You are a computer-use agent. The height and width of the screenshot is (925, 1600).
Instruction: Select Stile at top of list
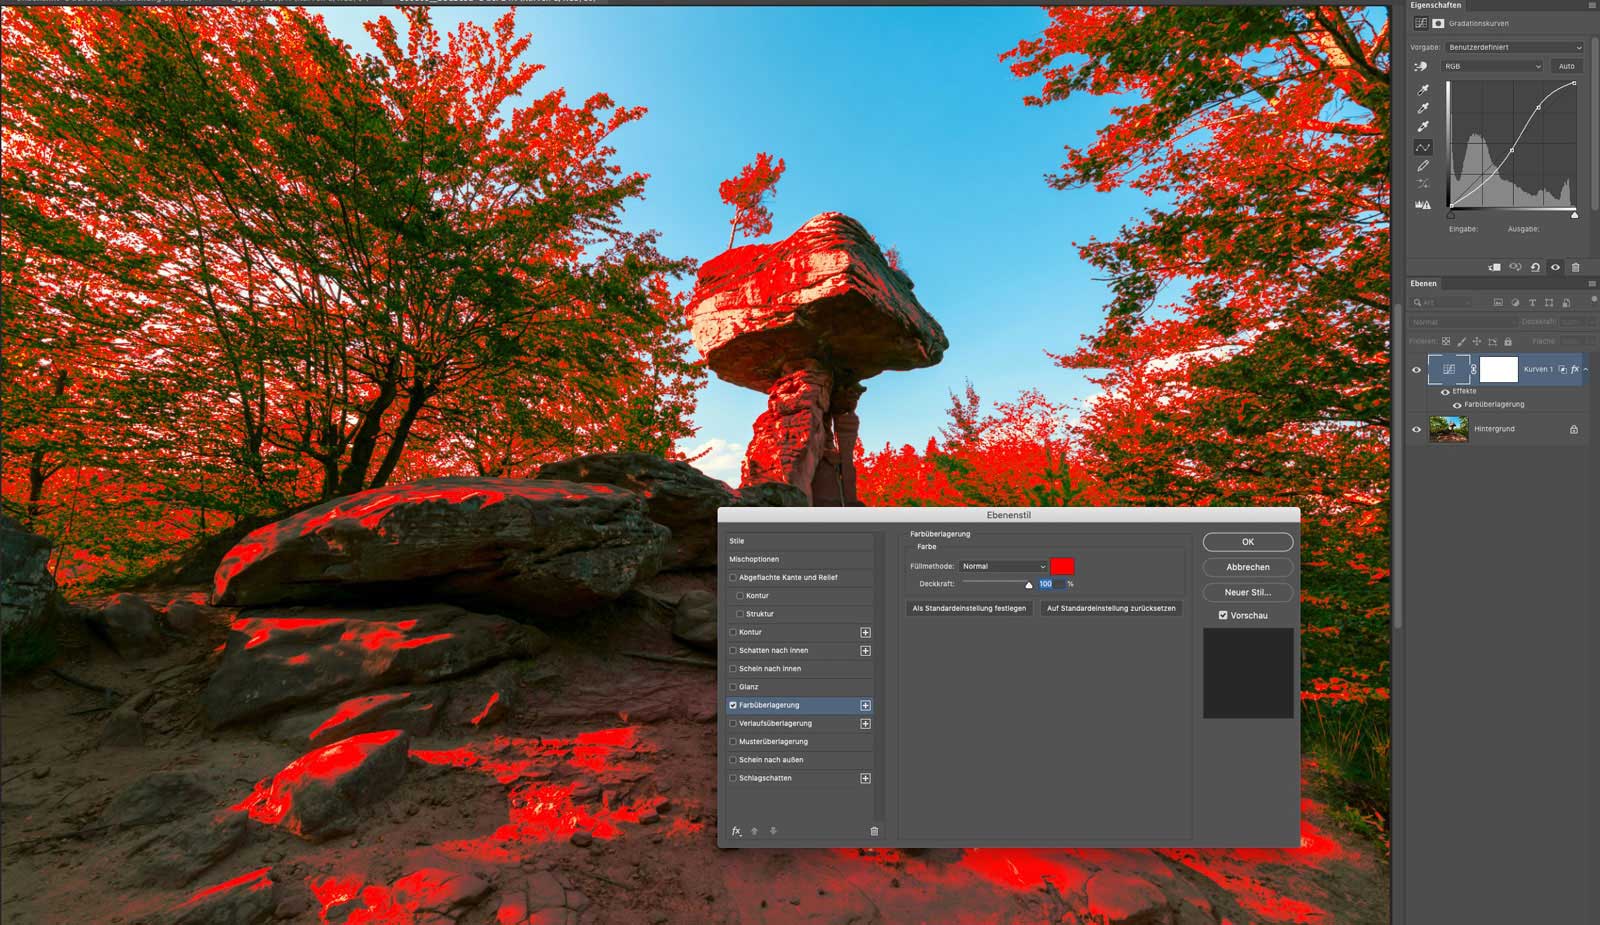tap(737, 541)
